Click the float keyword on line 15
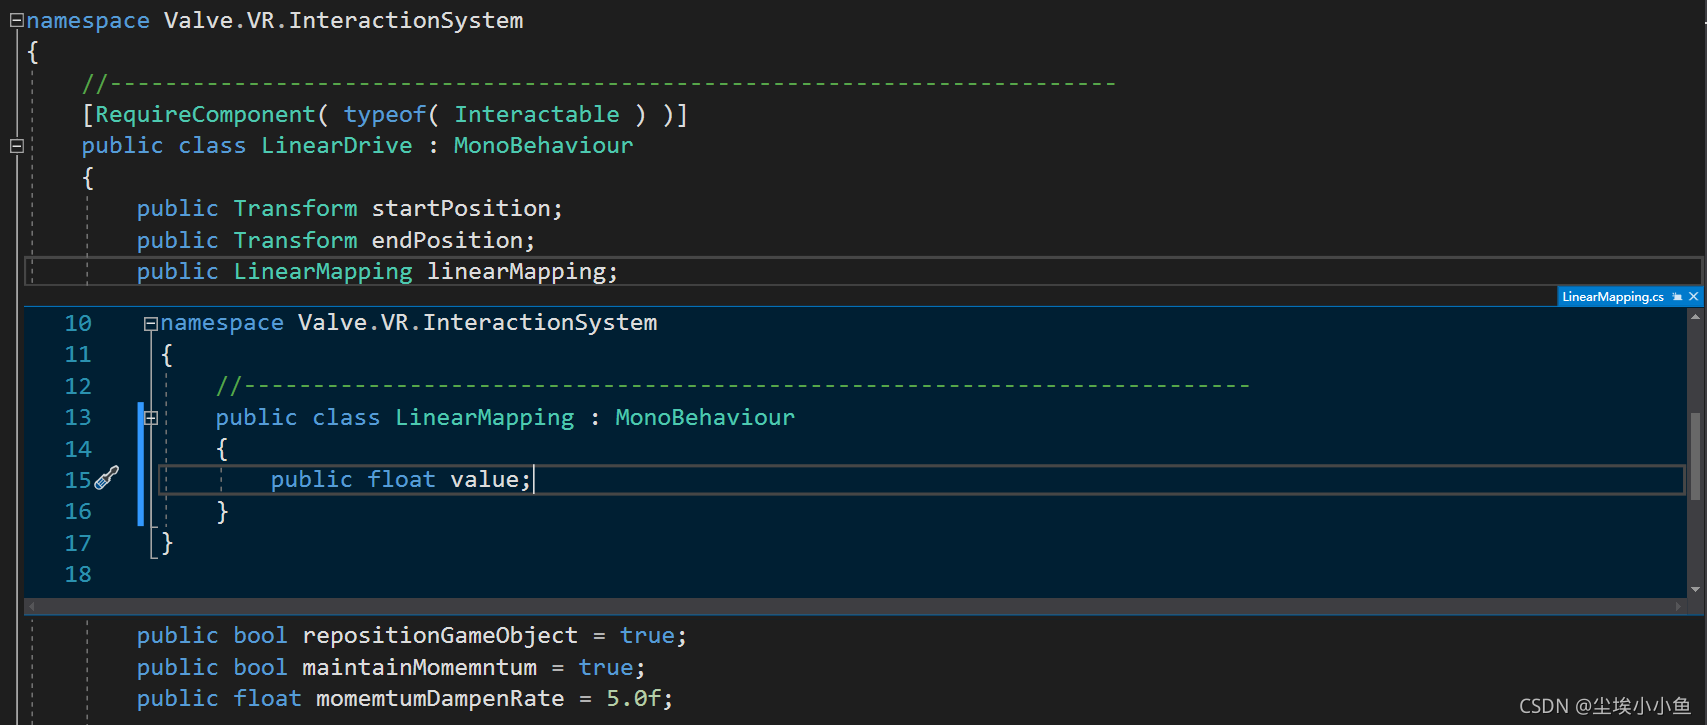Screen dimensions: 1707x725 tap(401, 480)
